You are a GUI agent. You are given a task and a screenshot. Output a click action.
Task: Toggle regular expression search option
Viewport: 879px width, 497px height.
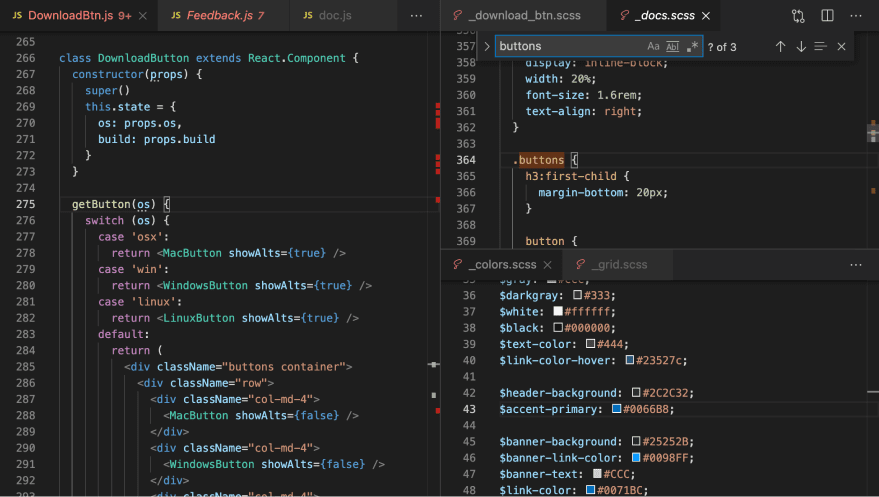point(692,47)
